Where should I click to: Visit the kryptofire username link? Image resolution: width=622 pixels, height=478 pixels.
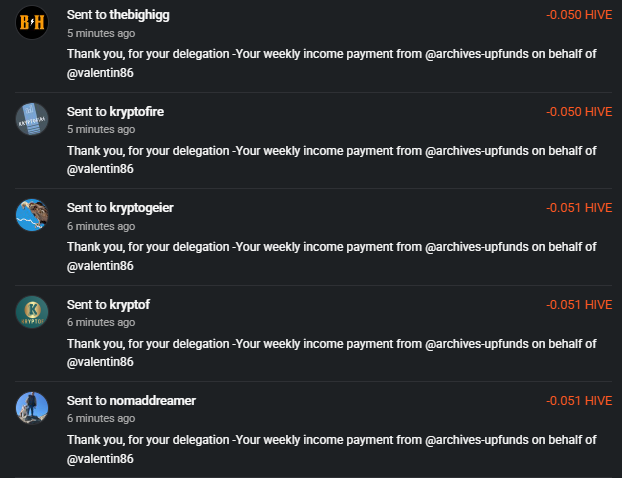pos(136,112)
